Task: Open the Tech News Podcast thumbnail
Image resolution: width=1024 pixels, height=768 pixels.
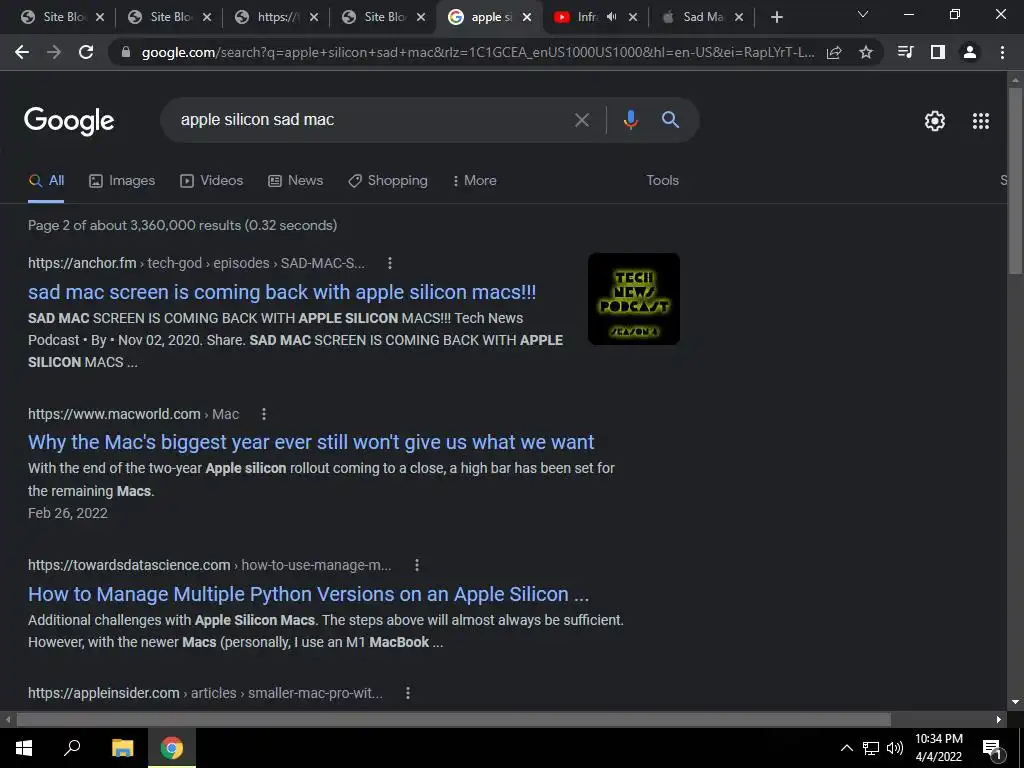Action: 633,299
